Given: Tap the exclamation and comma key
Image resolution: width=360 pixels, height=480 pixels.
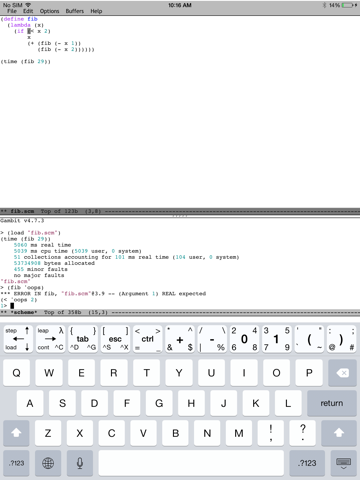Looking at the screenshot, I should pos(271,433).
